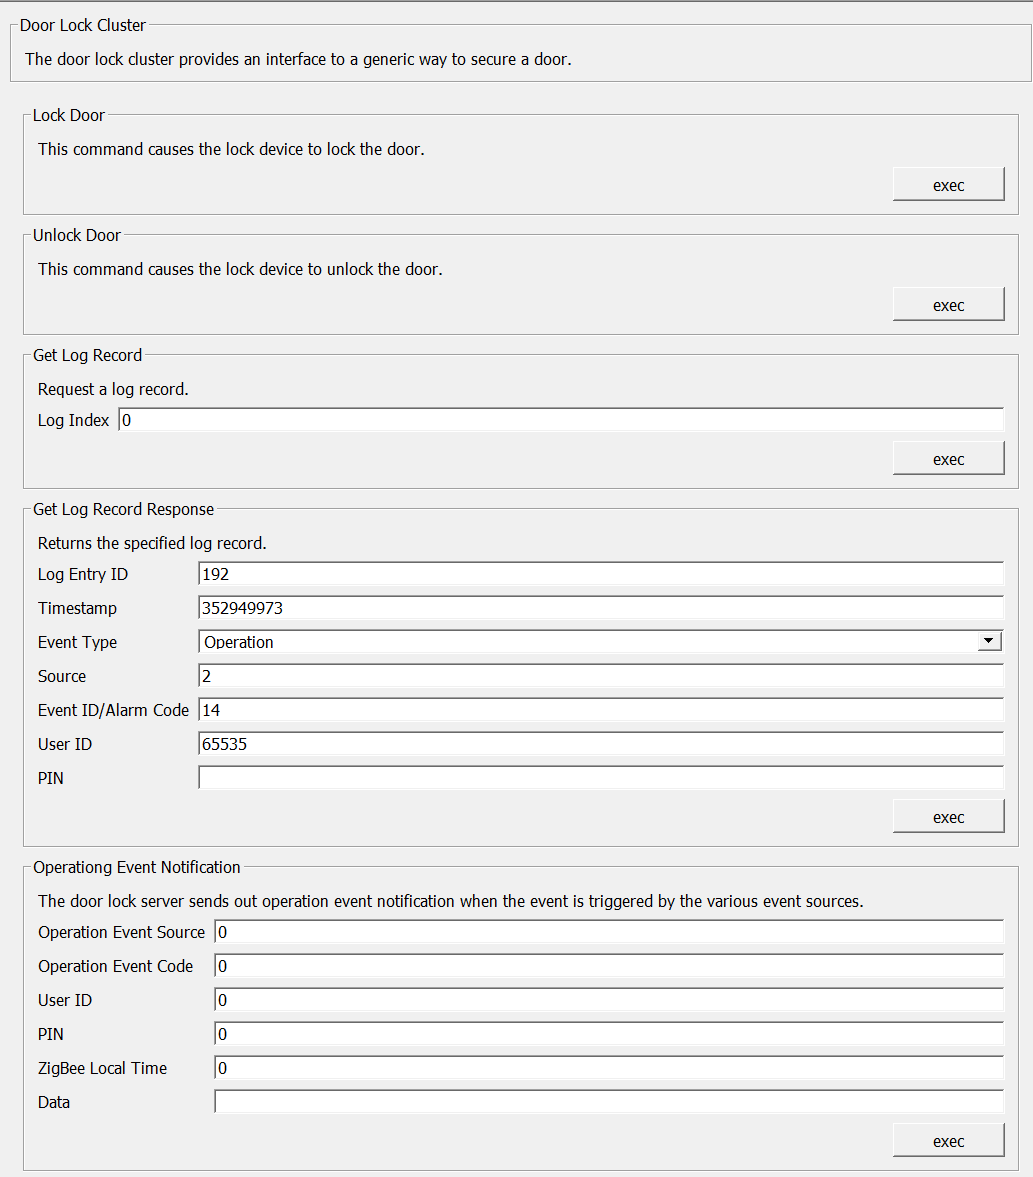The image size is (1033, 1177).
Task: Click the Operation Event Code field
Action: coord(609,966)
